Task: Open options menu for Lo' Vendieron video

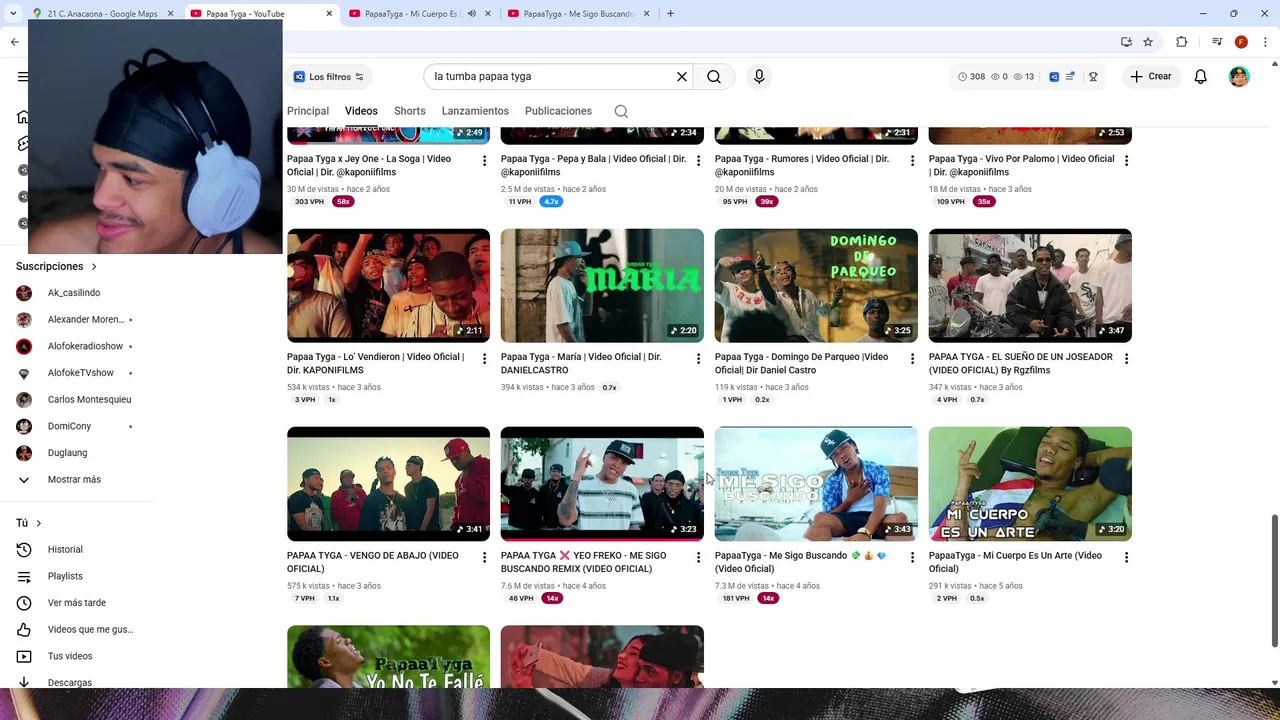Action: click(484, 359)
